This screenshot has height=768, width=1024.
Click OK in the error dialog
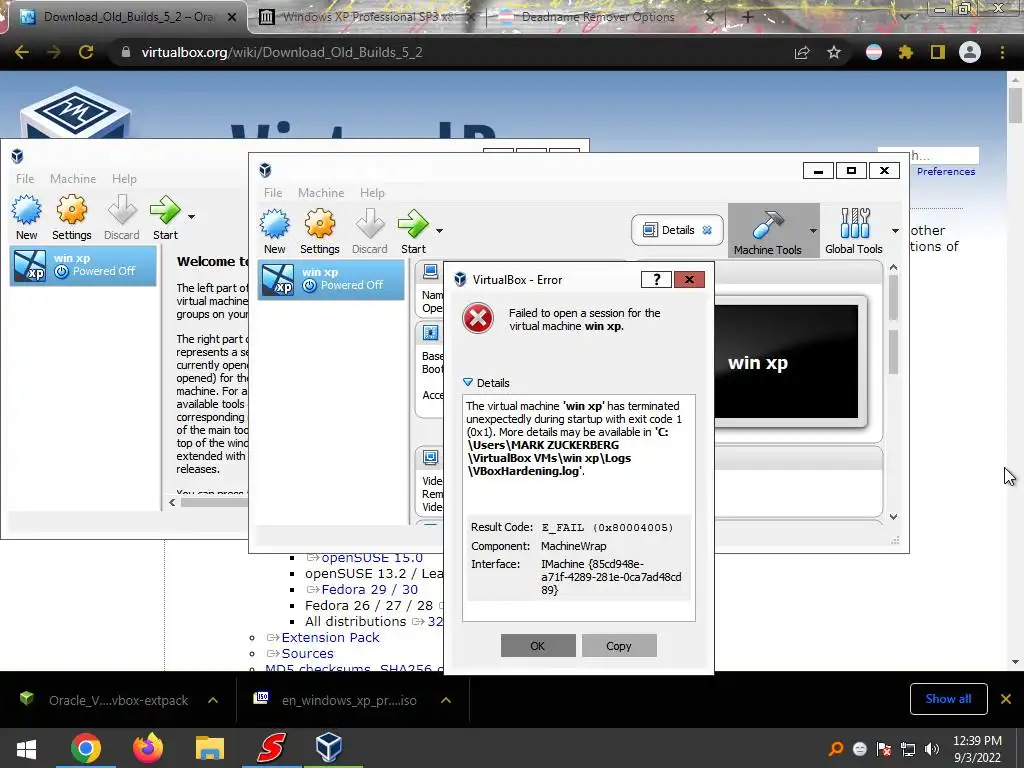pyautogui.click(x=537, y=646)
